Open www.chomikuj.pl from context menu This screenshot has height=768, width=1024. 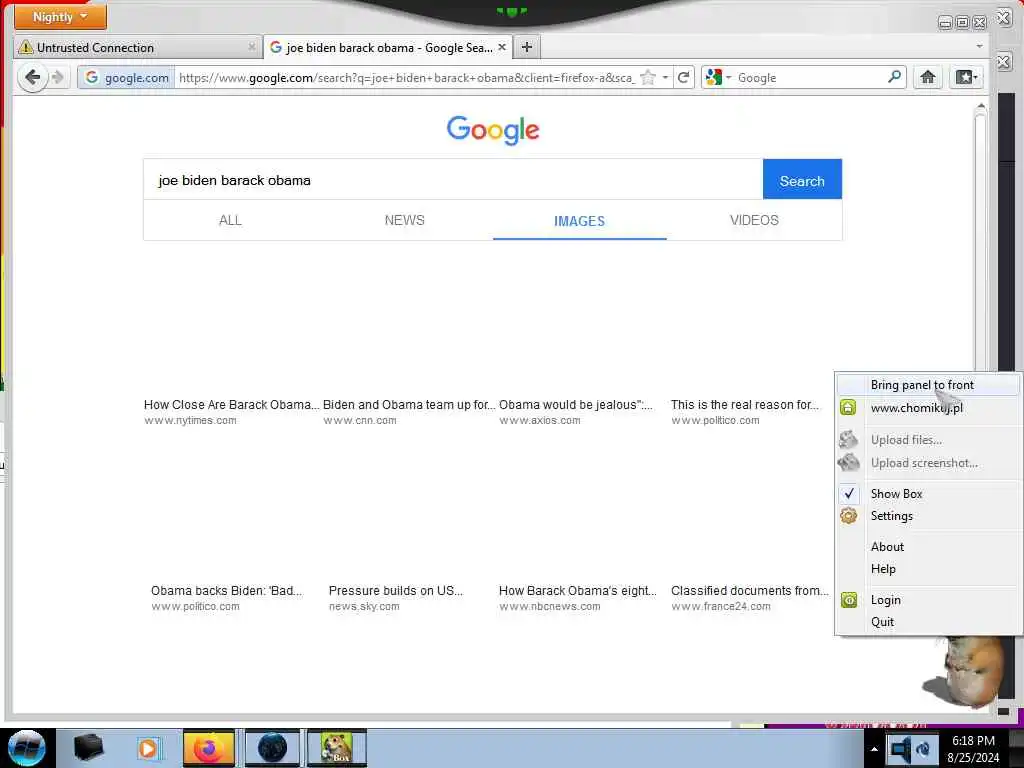click(928, 408)
